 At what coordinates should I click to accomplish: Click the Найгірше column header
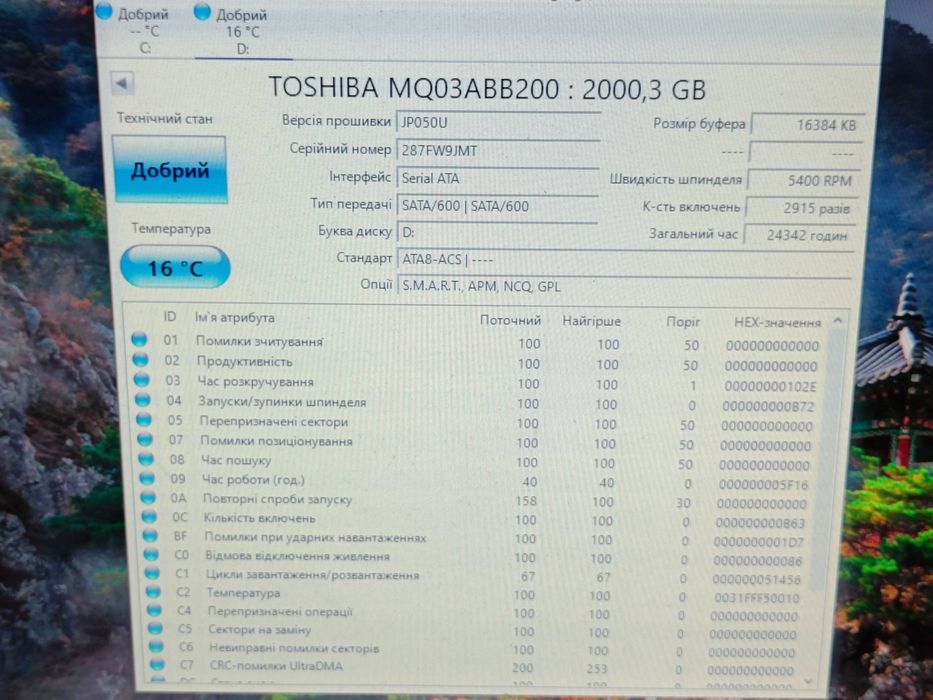[x=591, y=321]
